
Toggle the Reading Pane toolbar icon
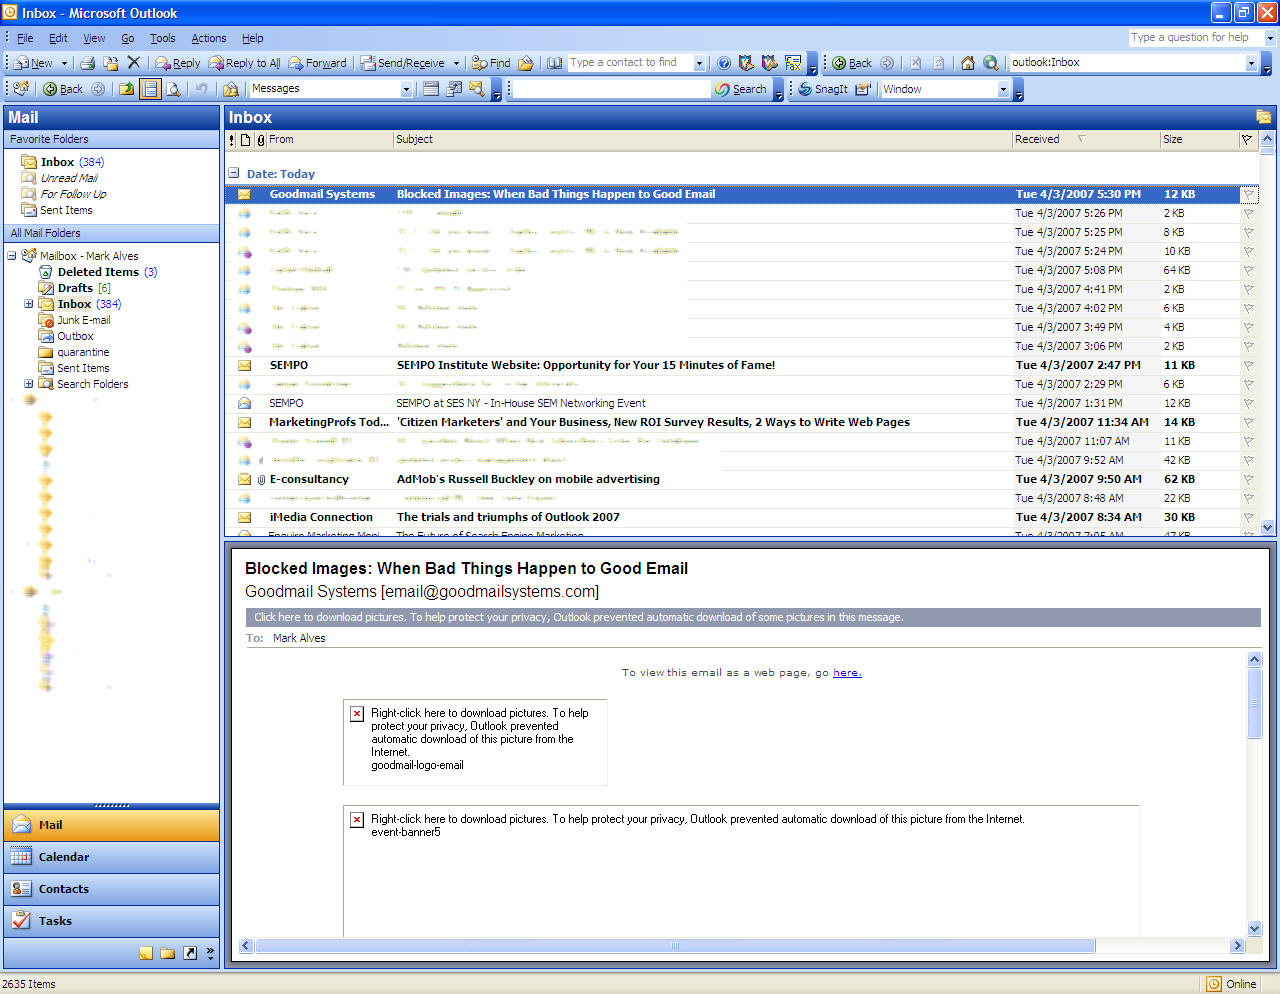point(150,89)
